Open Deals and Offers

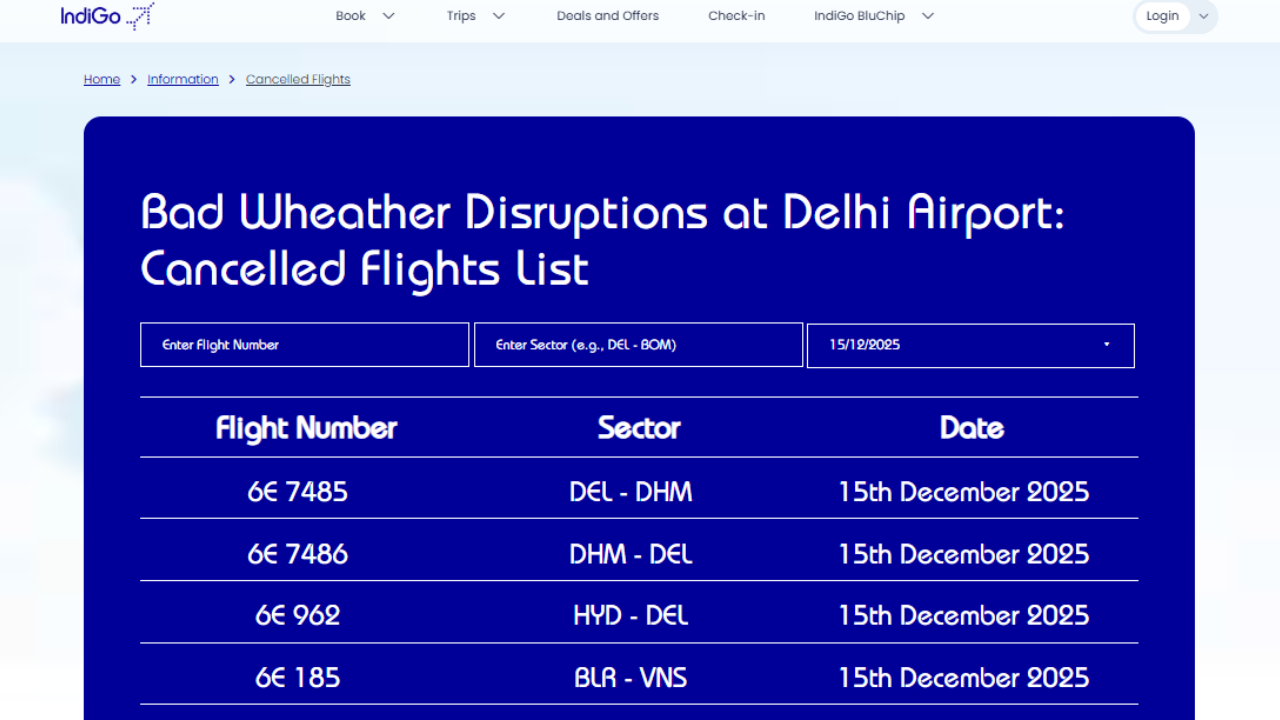pos(608,16)
